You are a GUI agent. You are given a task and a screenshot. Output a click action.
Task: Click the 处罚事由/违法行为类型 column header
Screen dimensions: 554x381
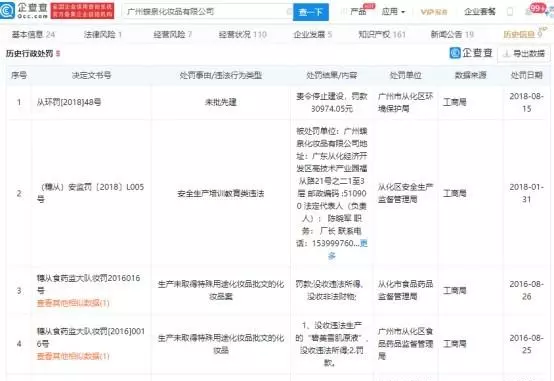(x=221, y=75)
